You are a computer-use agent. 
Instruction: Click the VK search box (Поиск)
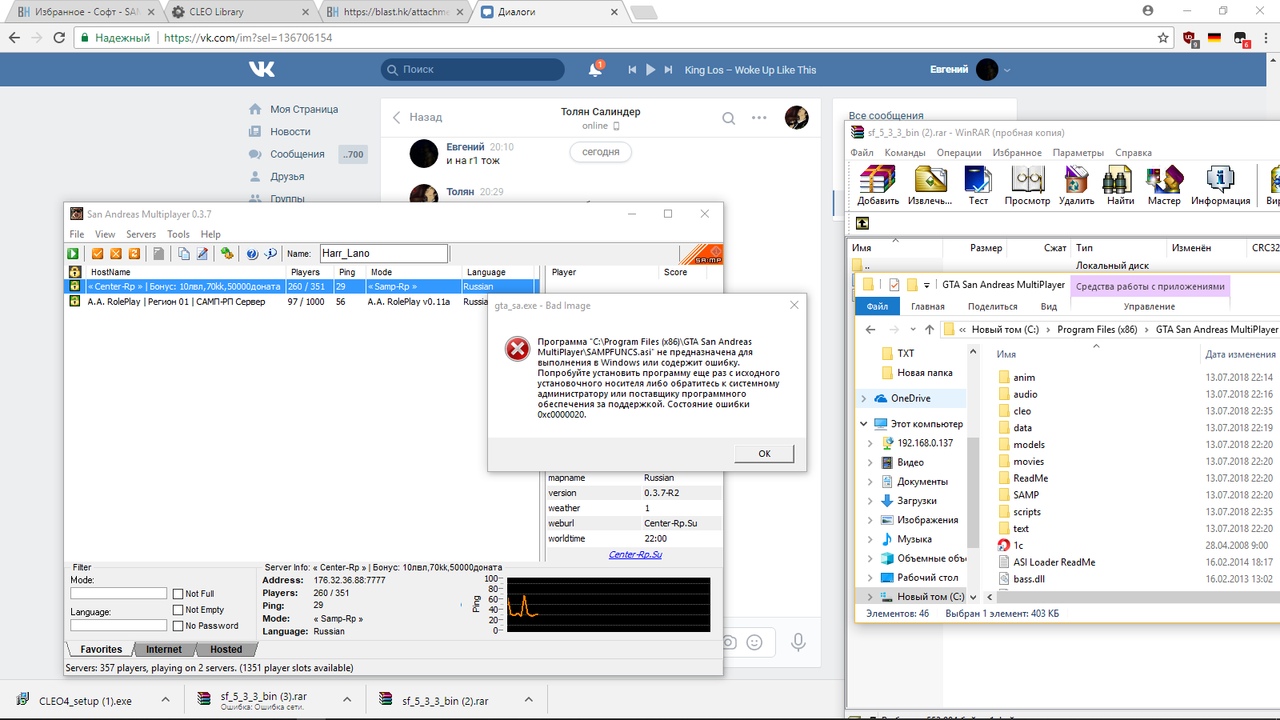[472, 70]
